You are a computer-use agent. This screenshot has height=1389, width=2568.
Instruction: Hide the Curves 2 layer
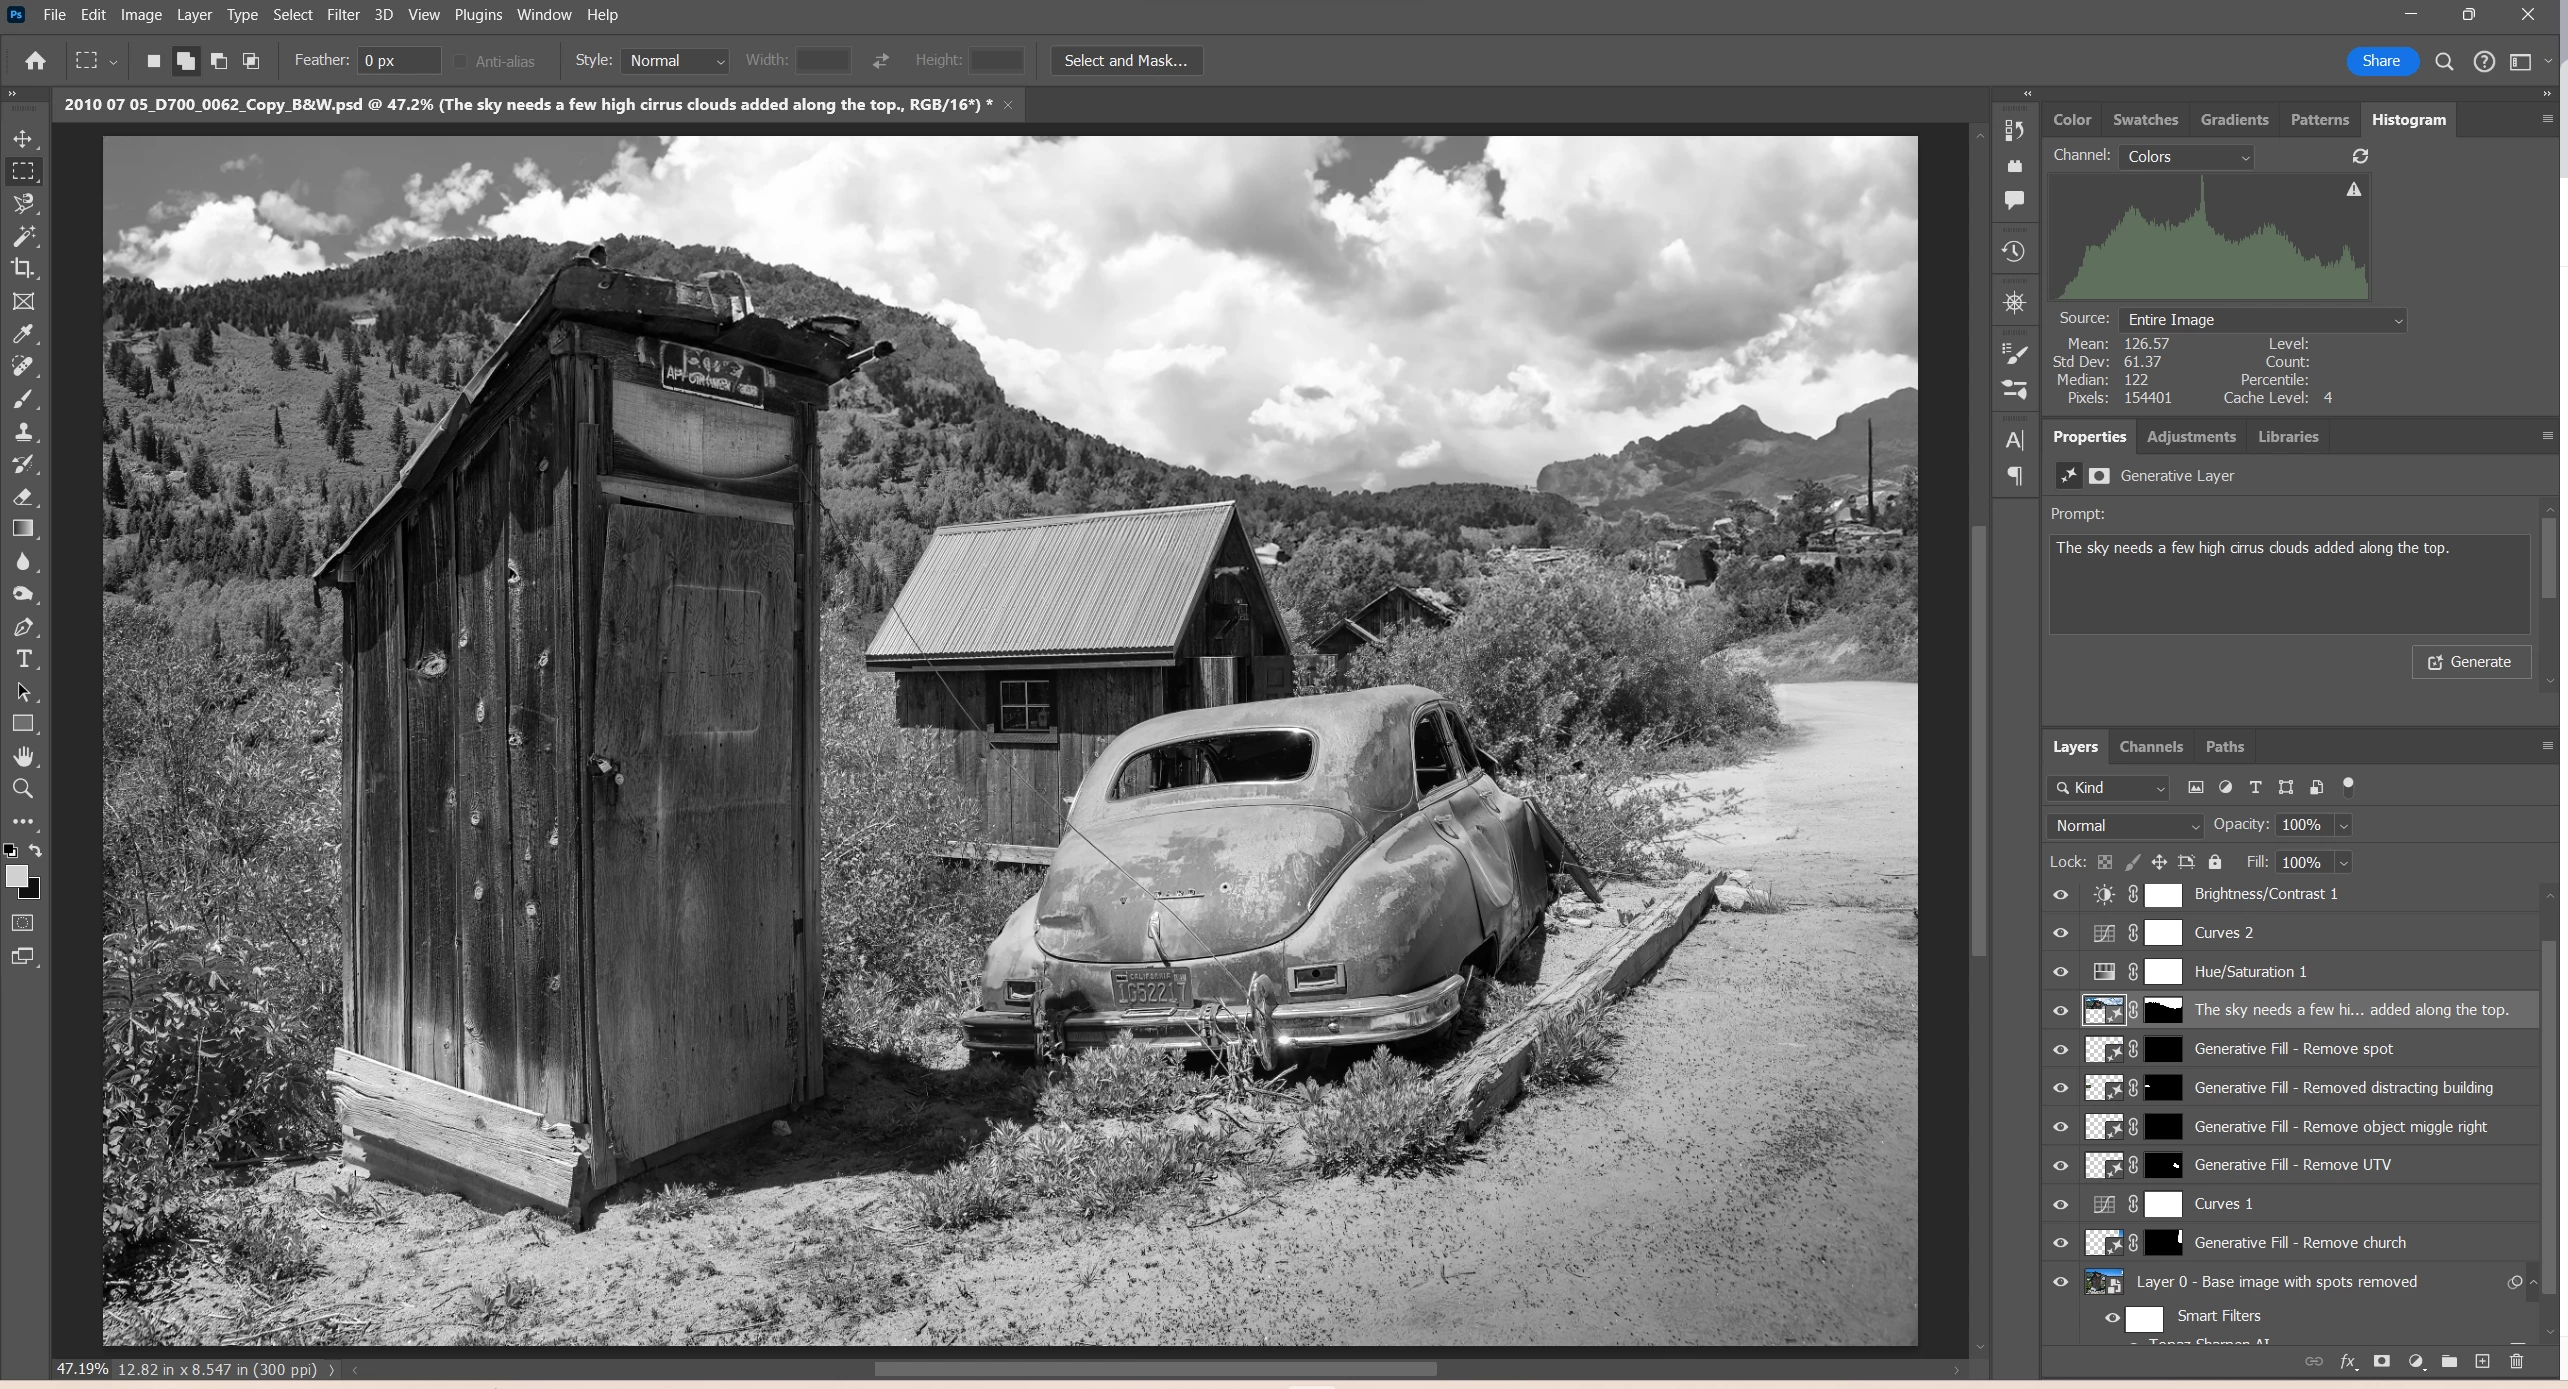(x=2061, y=933)
